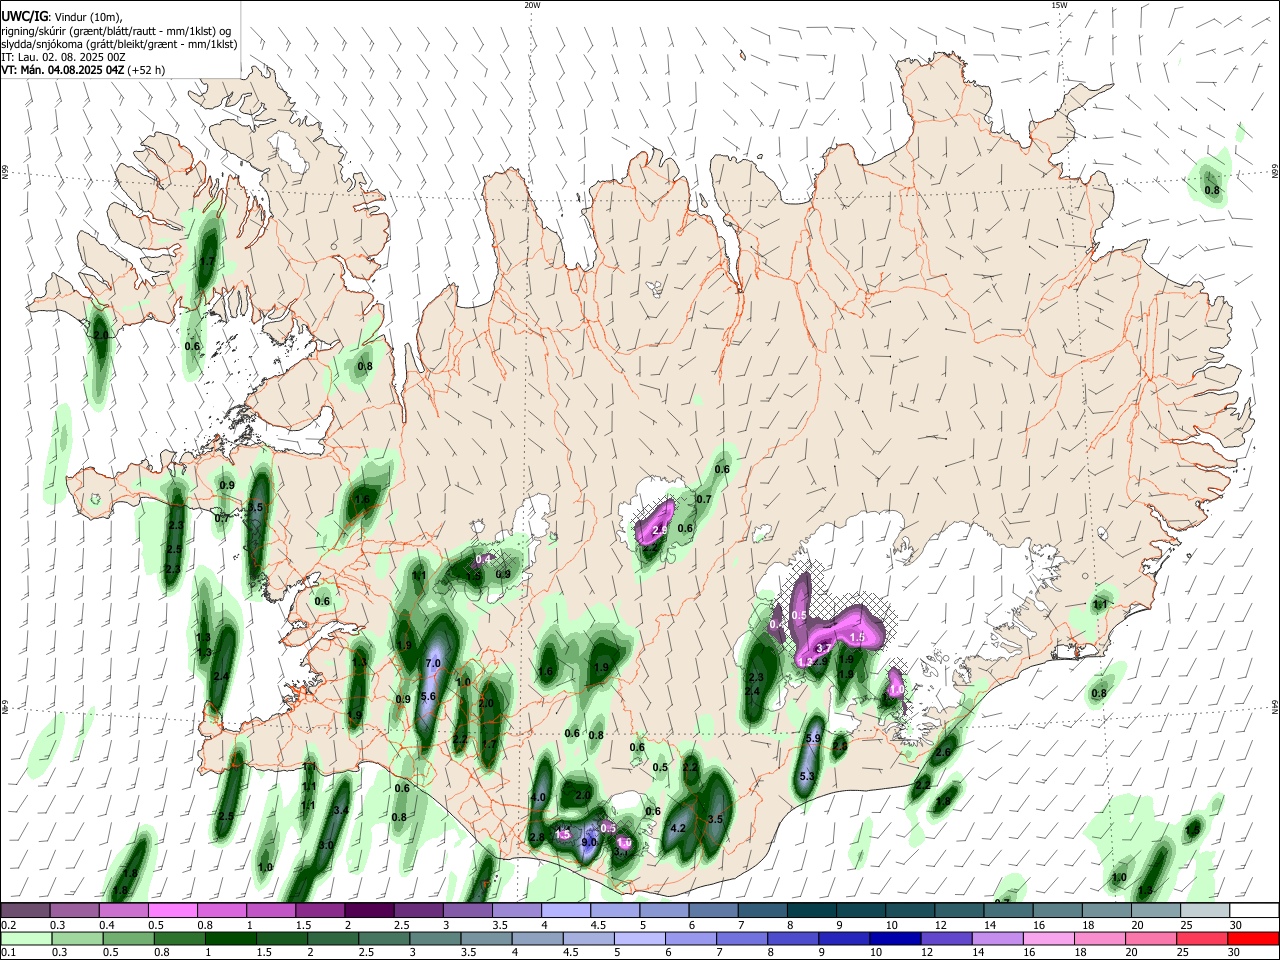Click the 64N latitude label on right edge

click(x=1274, y=706)
